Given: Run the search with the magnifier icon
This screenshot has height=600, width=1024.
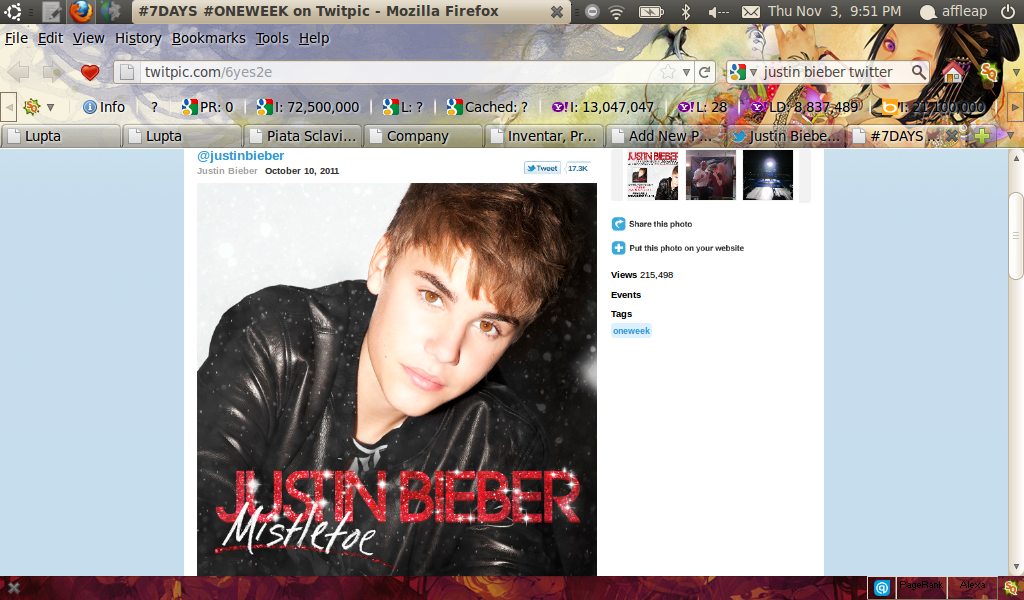Looking at the screenshot, I should click(918, 72).
